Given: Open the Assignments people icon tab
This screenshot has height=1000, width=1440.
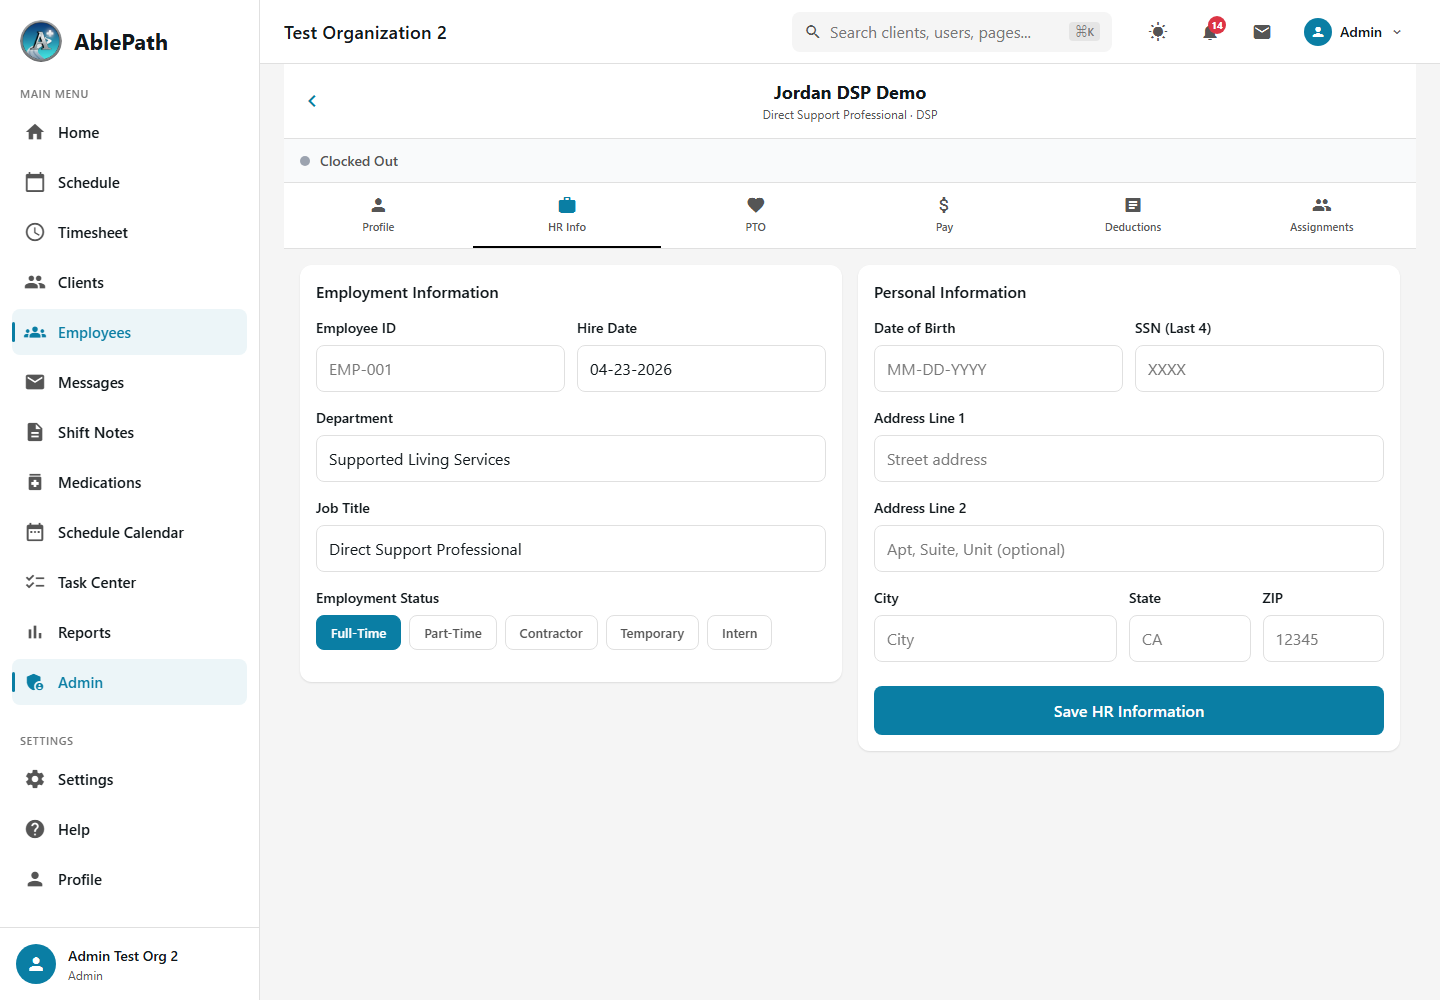Looking at the screenshot, I should 1322,215.
